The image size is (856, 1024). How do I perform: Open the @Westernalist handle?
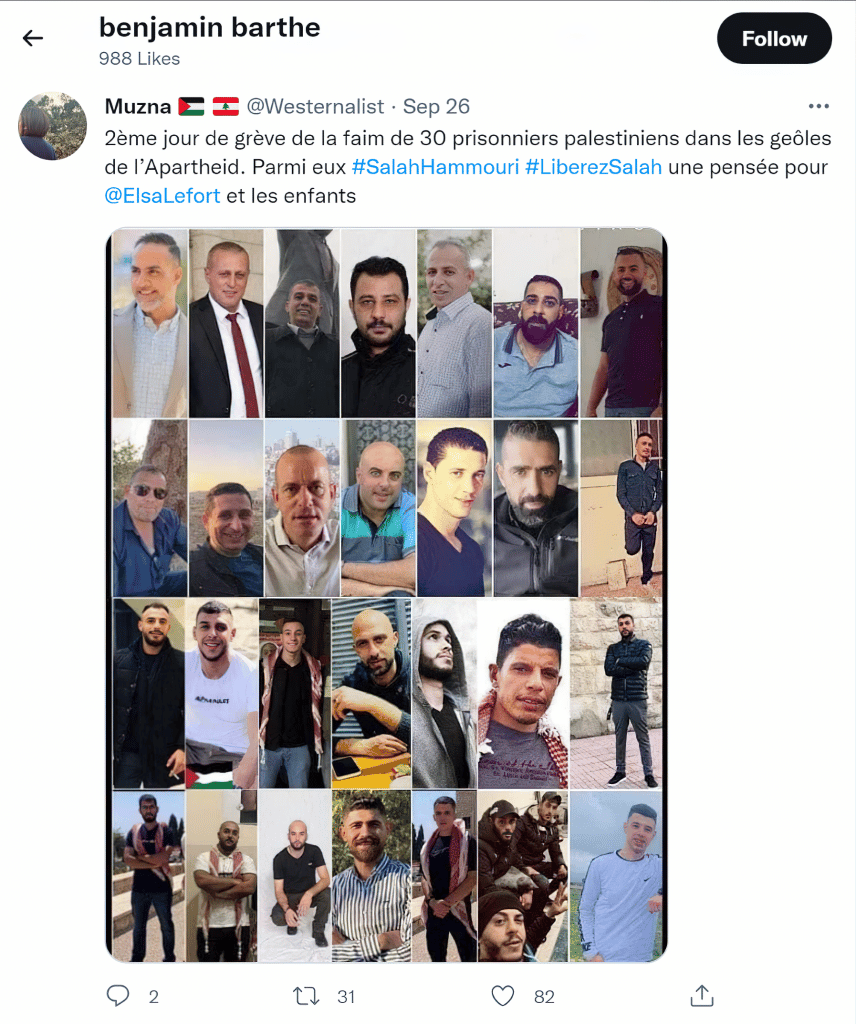(x=315, y=106)
